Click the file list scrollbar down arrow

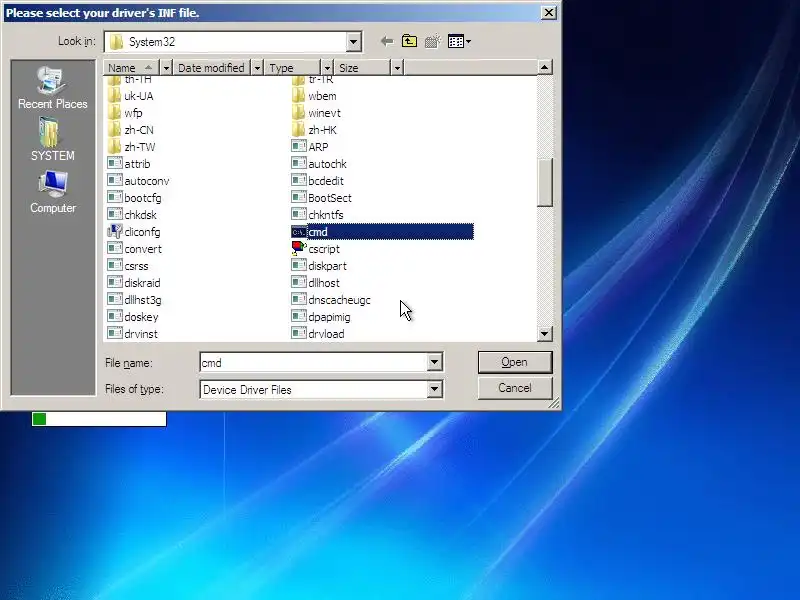click(x=544, y=334)
